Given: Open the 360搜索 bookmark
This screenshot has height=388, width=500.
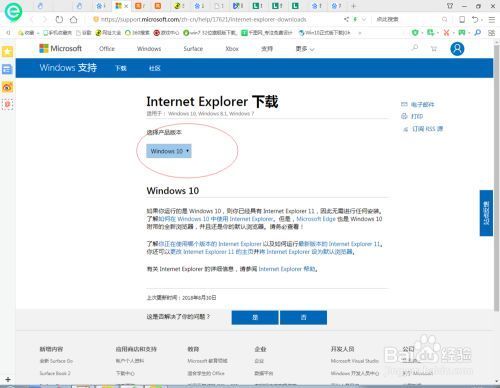Looking at the screenshot, I should [x=137, y=32].
